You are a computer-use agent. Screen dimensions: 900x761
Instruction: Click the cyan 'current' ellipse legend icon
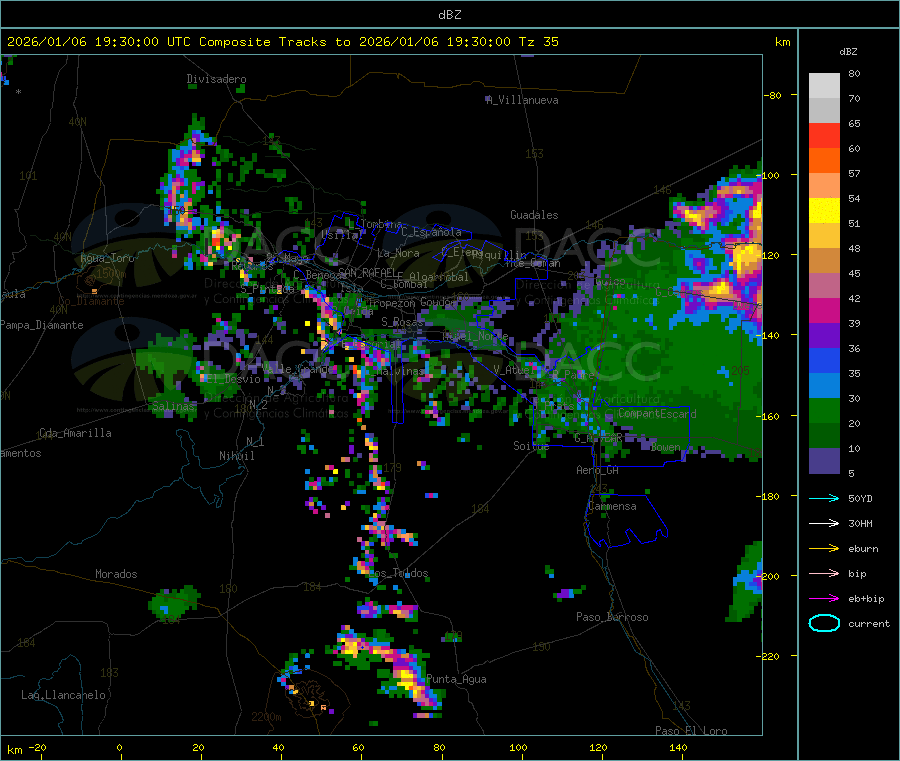824,623
